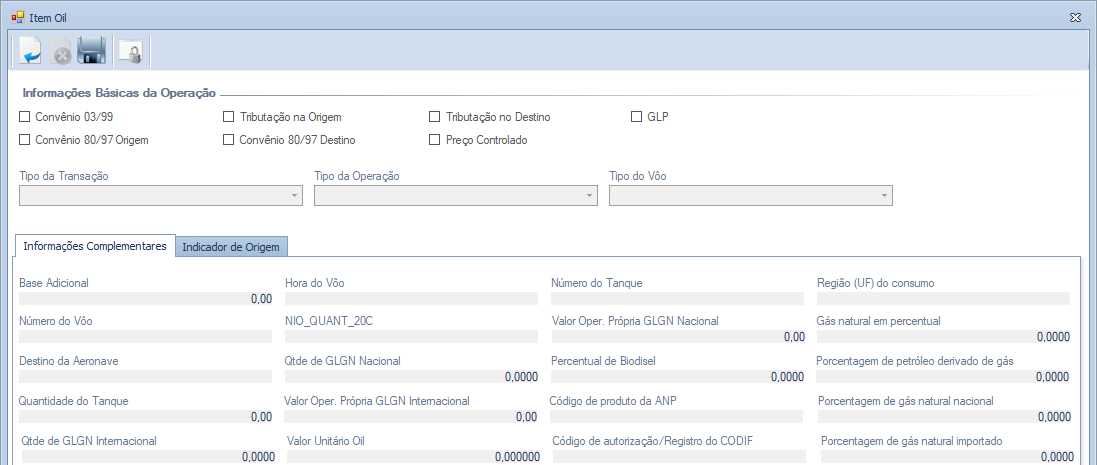
Task: Expand the Tipo da Operação dropdown
Action: pyautogui.click(x=455, y=195)
